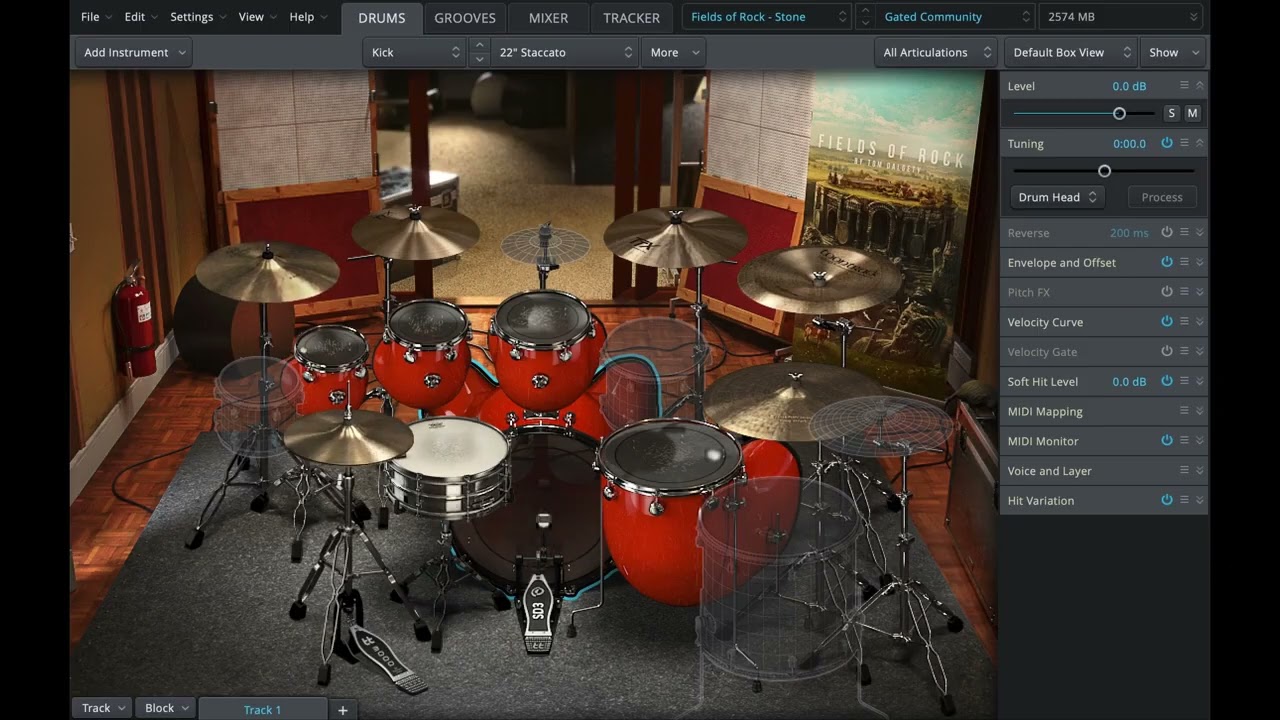The height and width of the screenshot is (720, 1280).
Task: Open the Tuning section menu icon
Action: click(1184, 143)
